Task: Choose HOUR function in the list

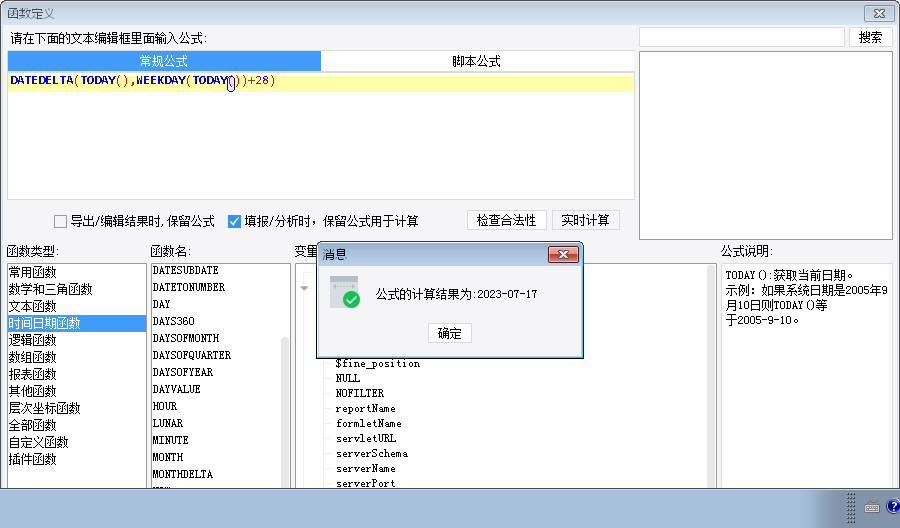Action: coord(165,406)
